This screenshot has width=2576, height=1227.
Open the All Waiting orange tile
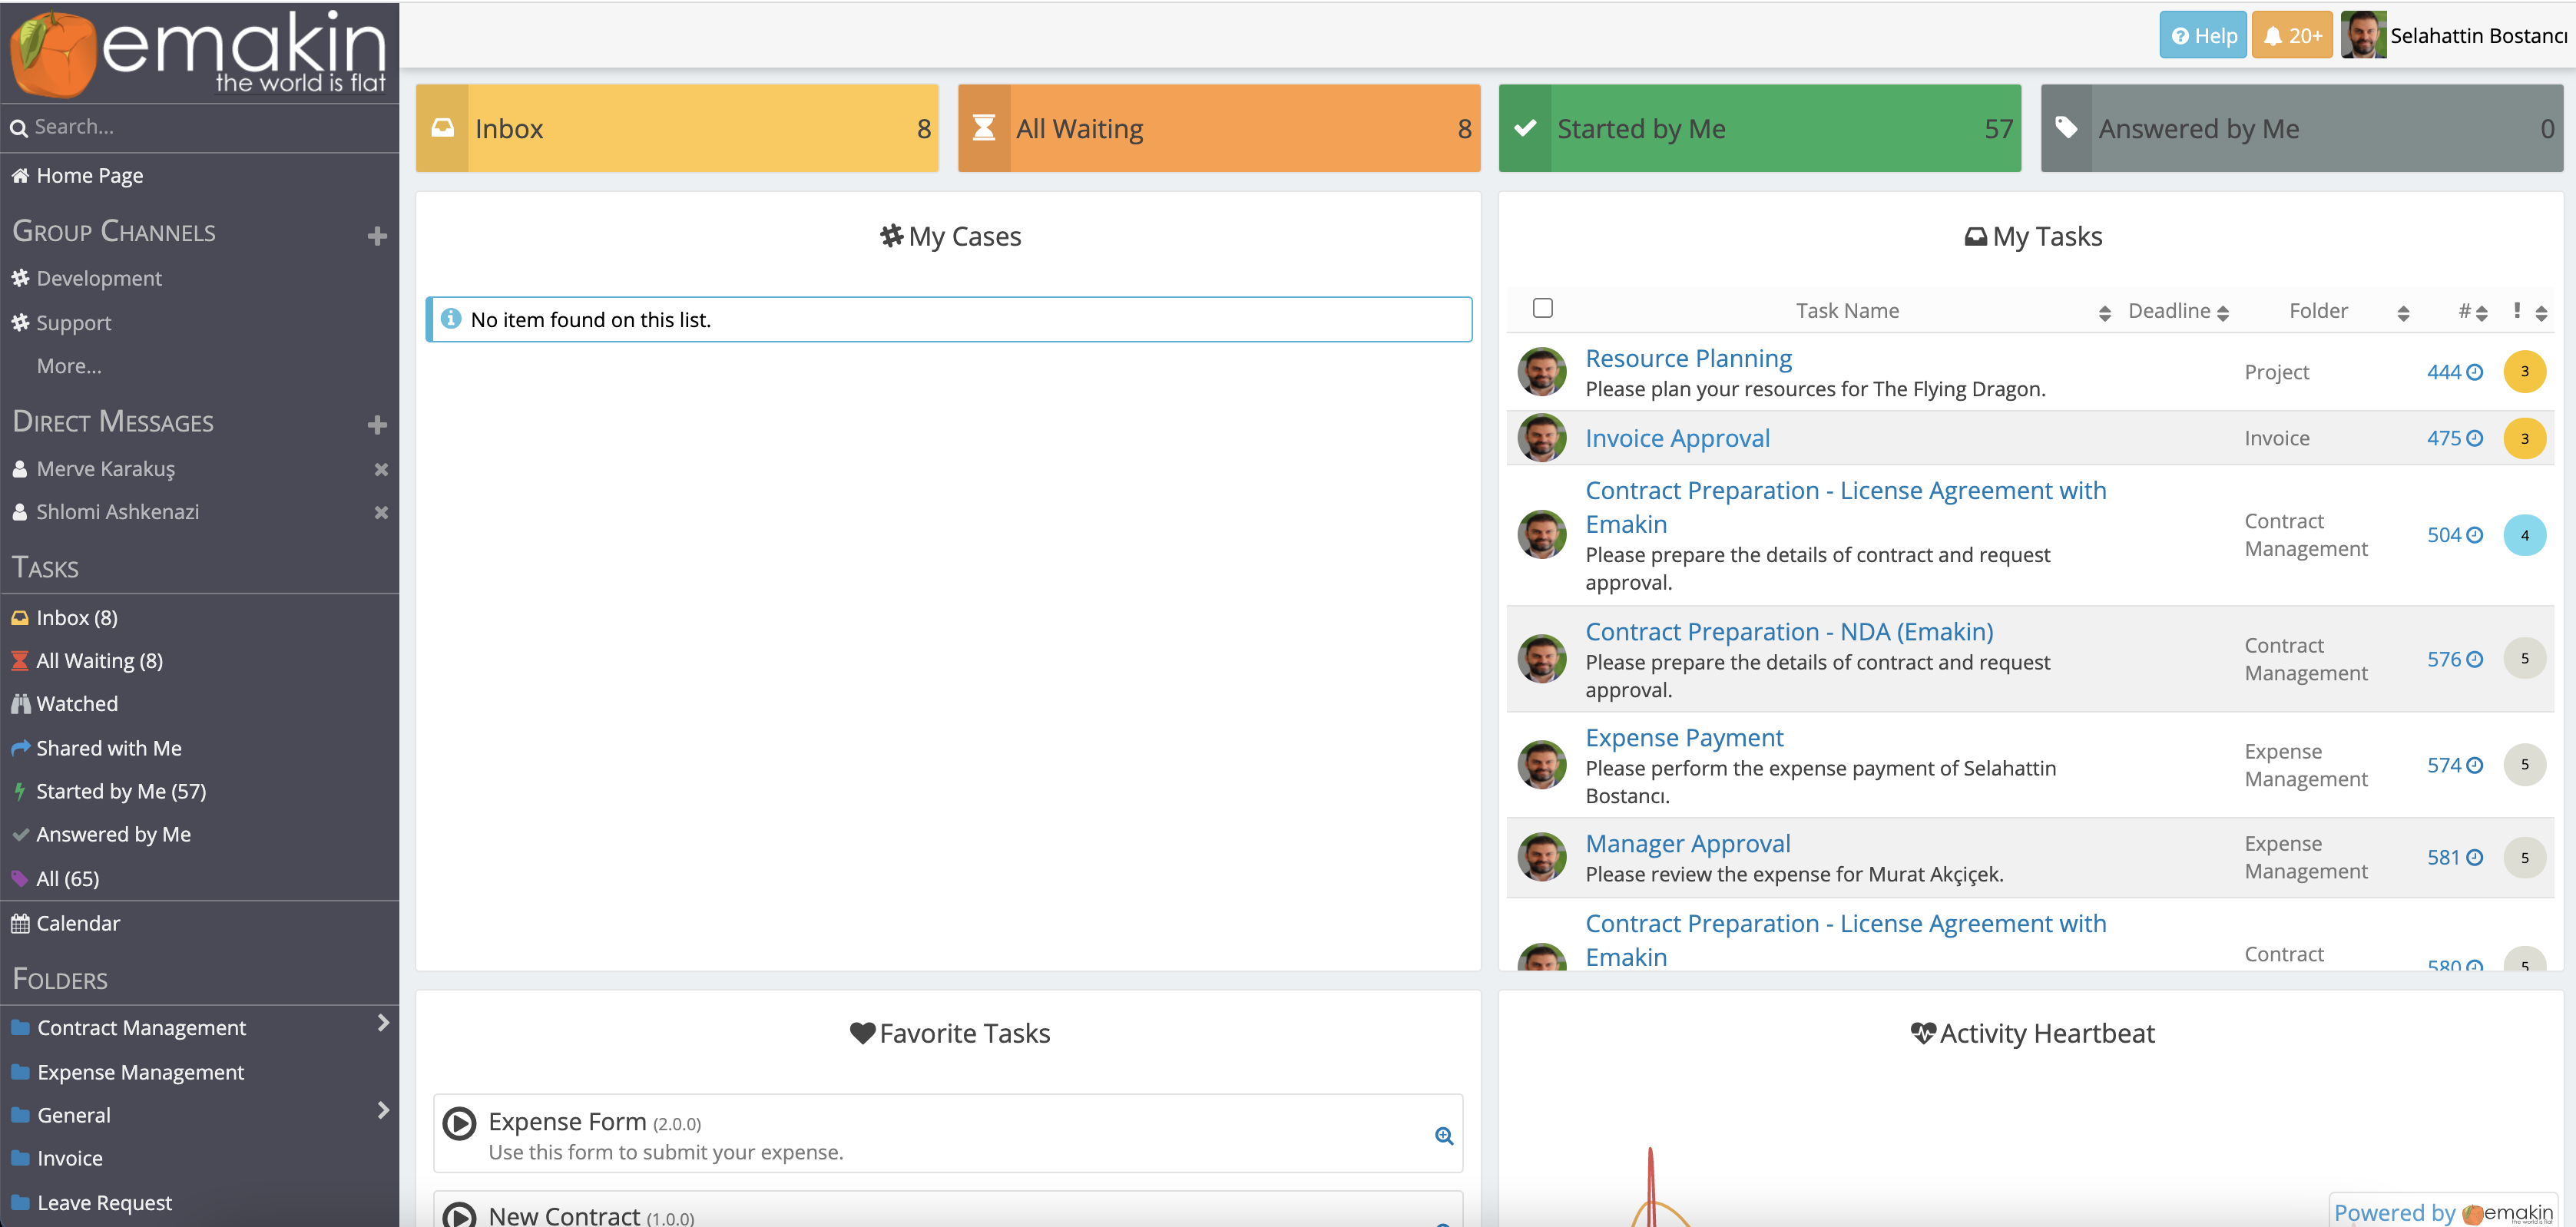tap(1218, 129)
